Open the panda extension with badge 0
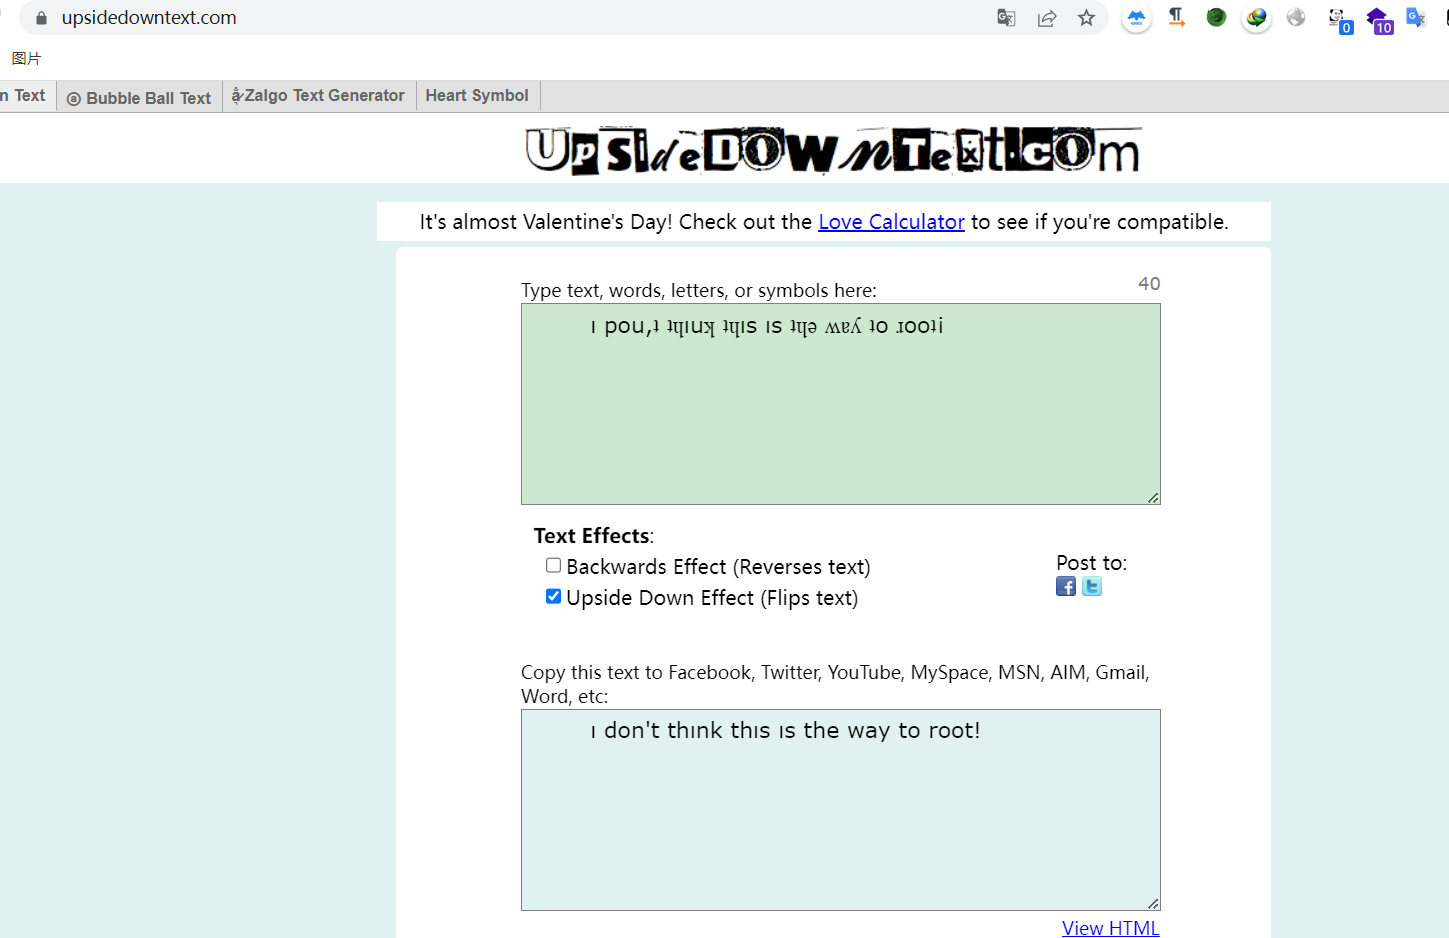The height and width of the screenshot is (938, 1449). (1339, 20)
